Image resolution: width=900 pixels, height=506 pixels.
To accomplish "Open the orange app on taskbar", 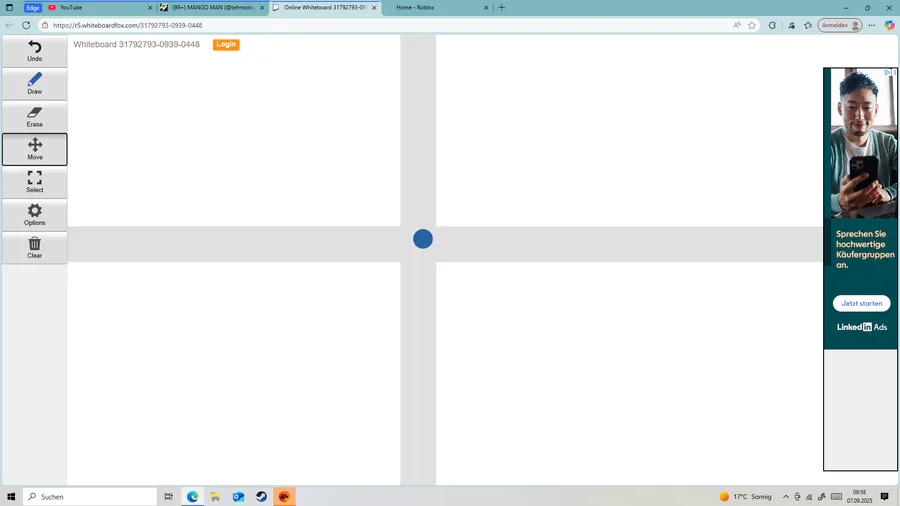I will pos(284,496).
